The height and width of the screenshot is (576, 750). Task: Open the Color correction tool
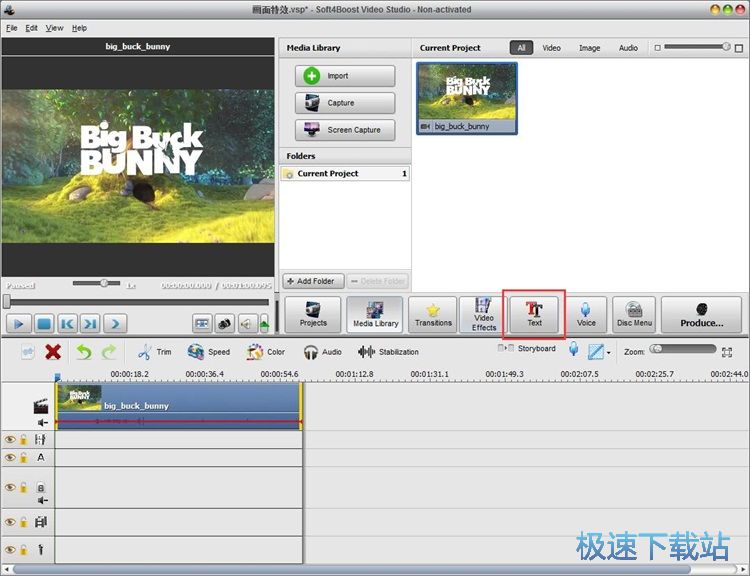(265, 352)
